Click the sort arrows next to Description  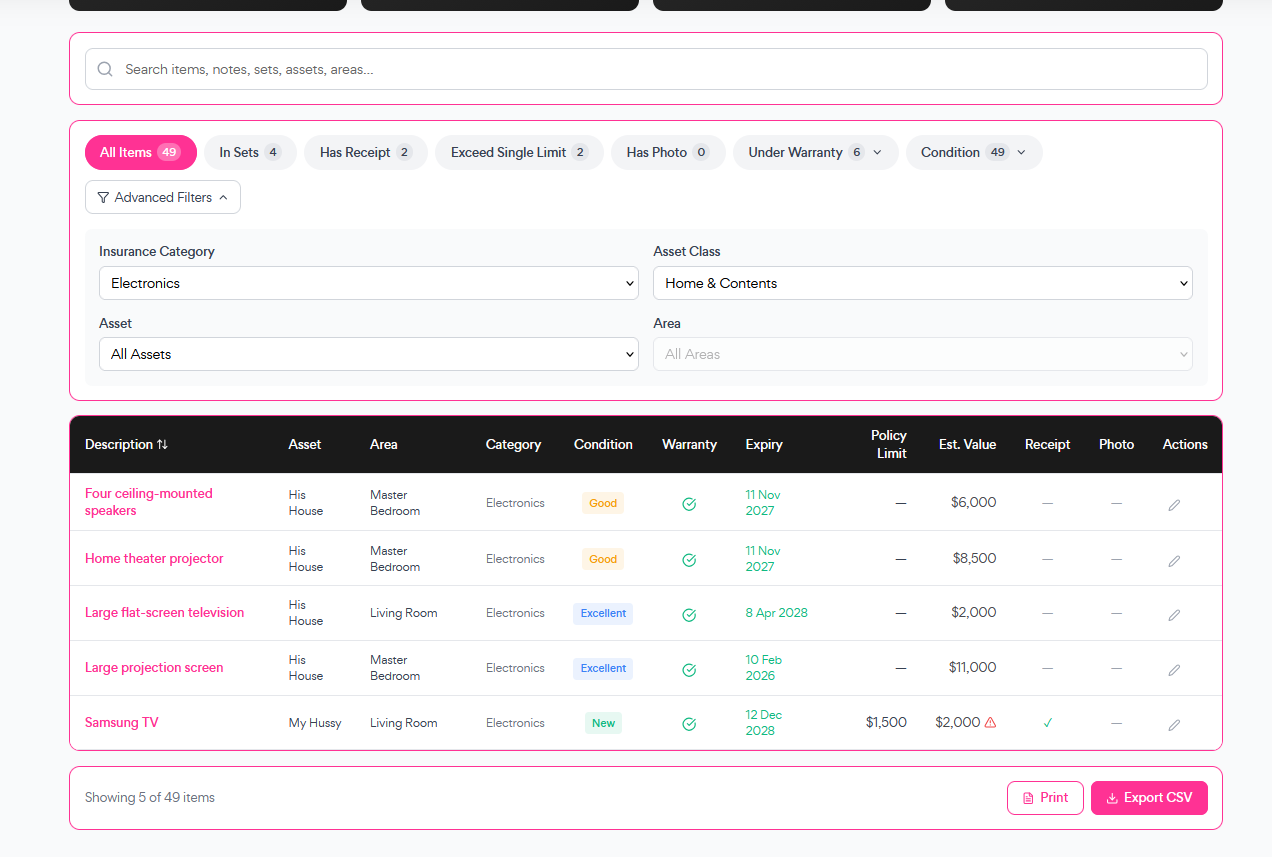(162, 445)
